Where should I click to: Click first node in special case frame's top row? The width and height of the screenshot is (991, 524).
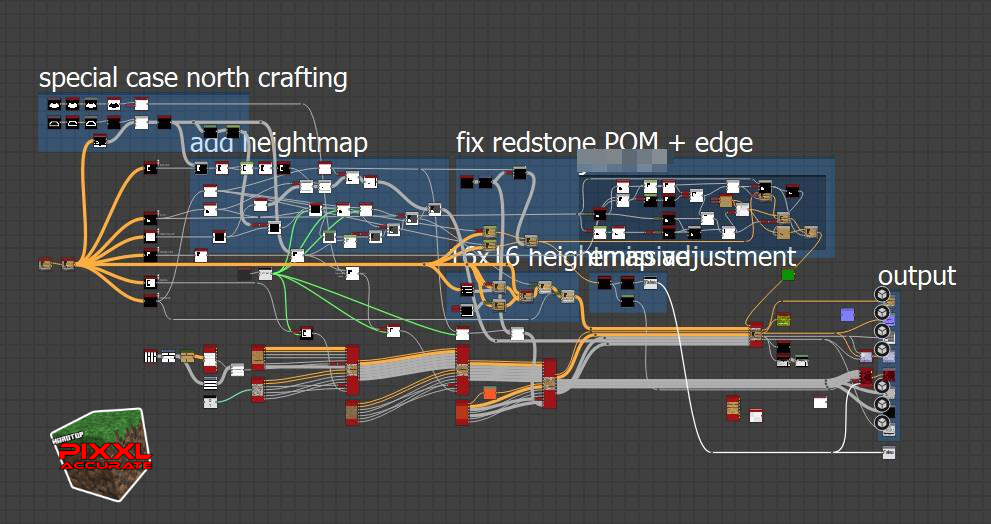[52, 104]
